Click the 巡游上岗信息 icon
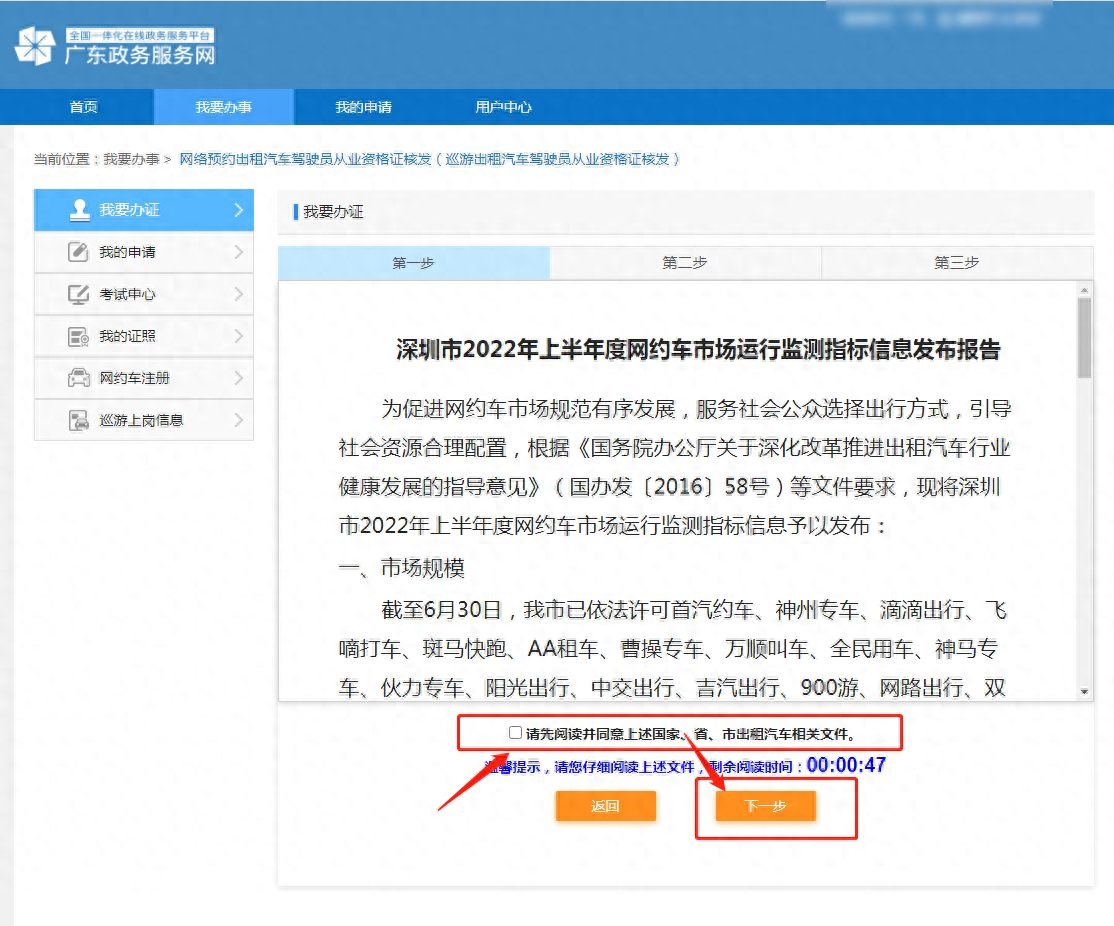 click(x=78, y=420)
